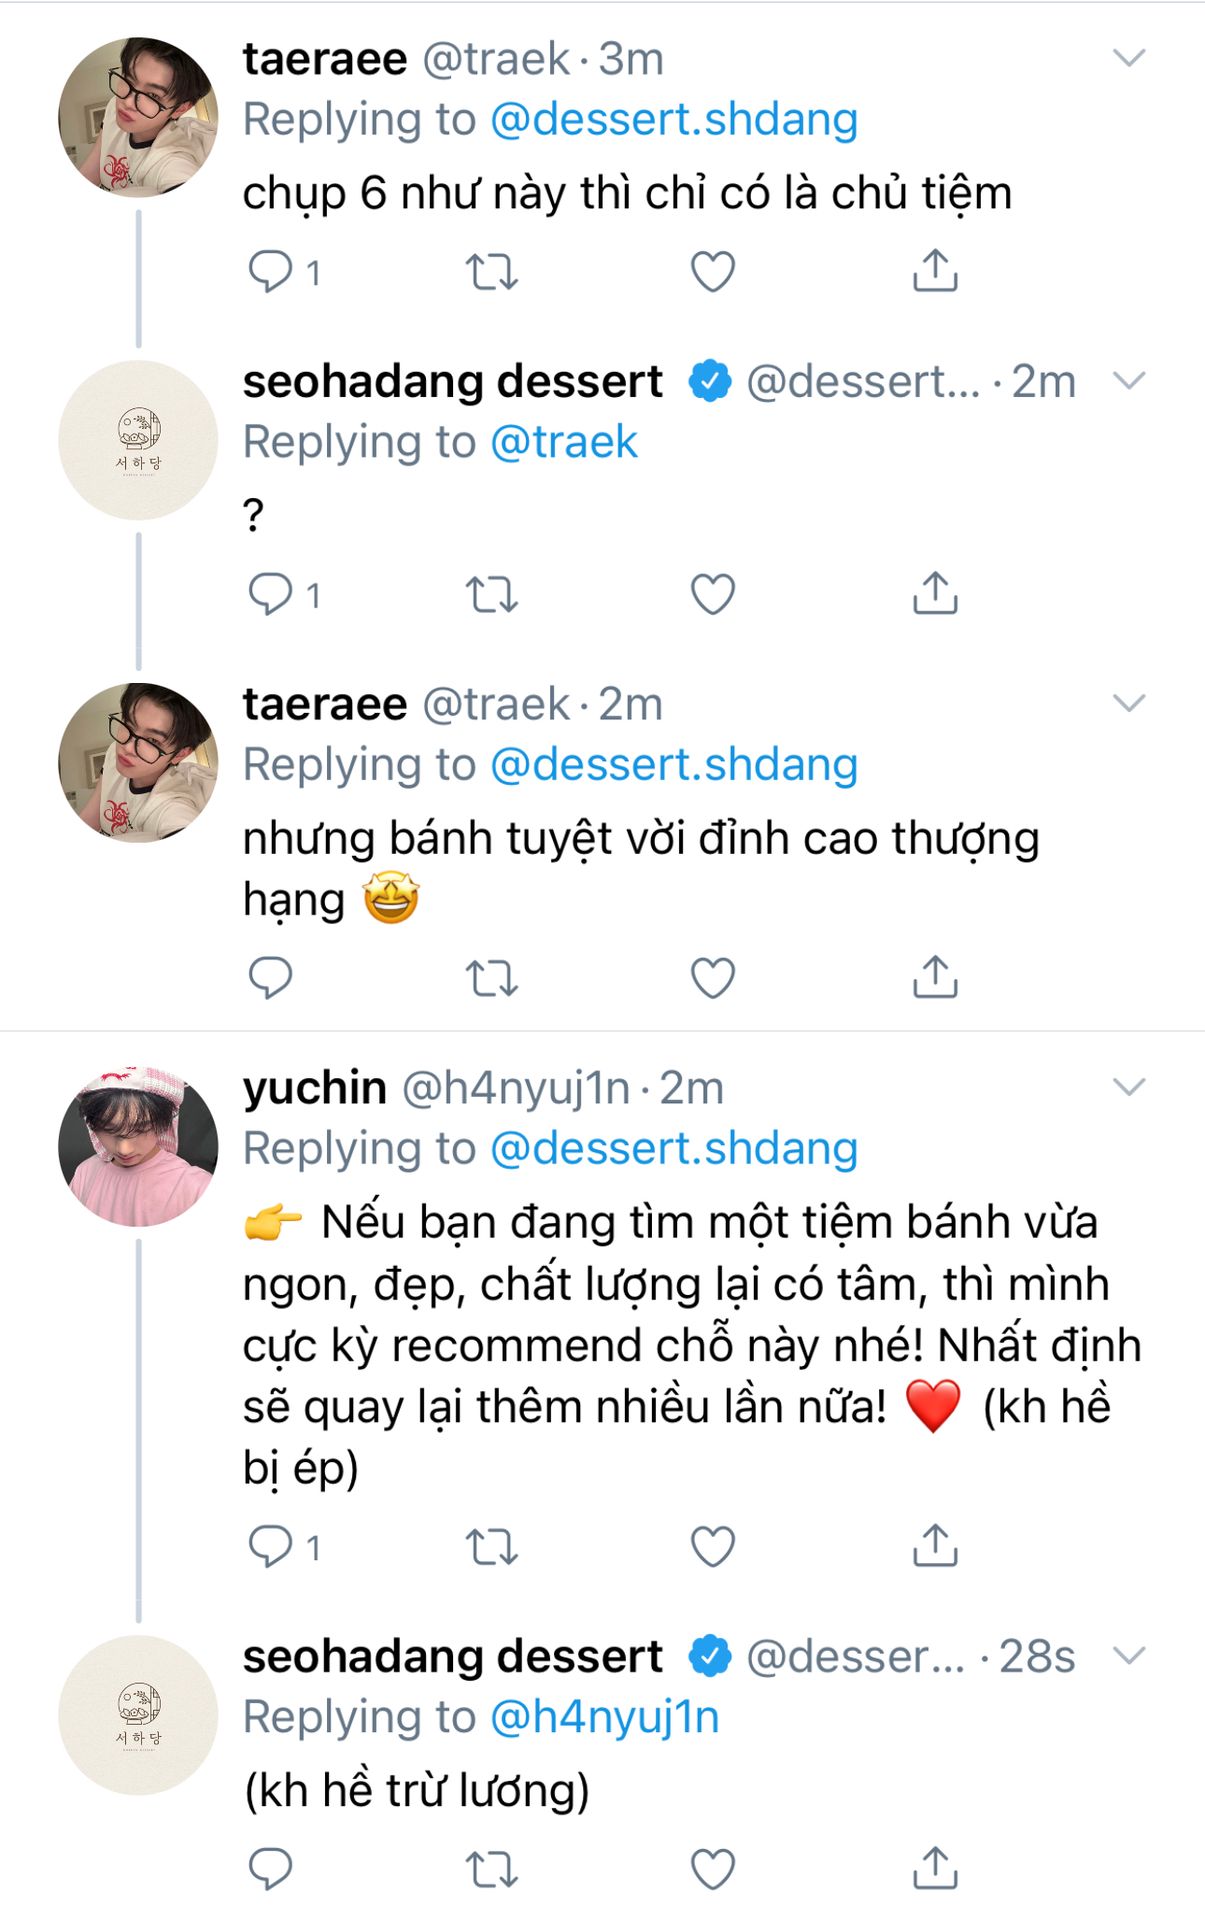View yuchin's profile picture

coord(138,1146)
